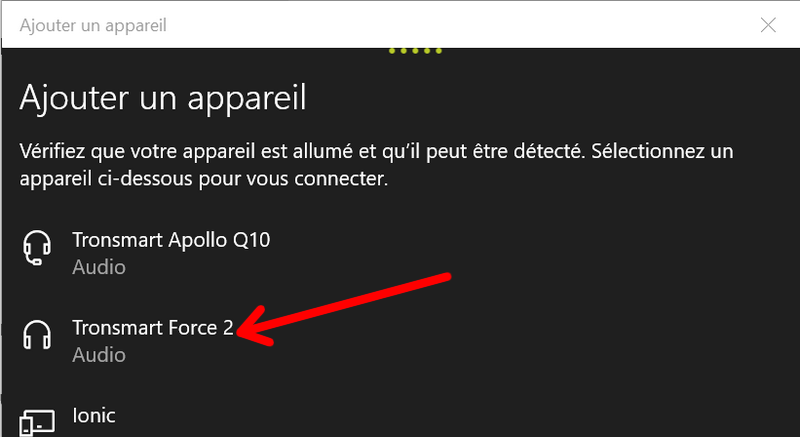800x437 pixels.
Task: Click the headset icon for Tronsmart Apollo Q10
Action: (x=37, y=248)
